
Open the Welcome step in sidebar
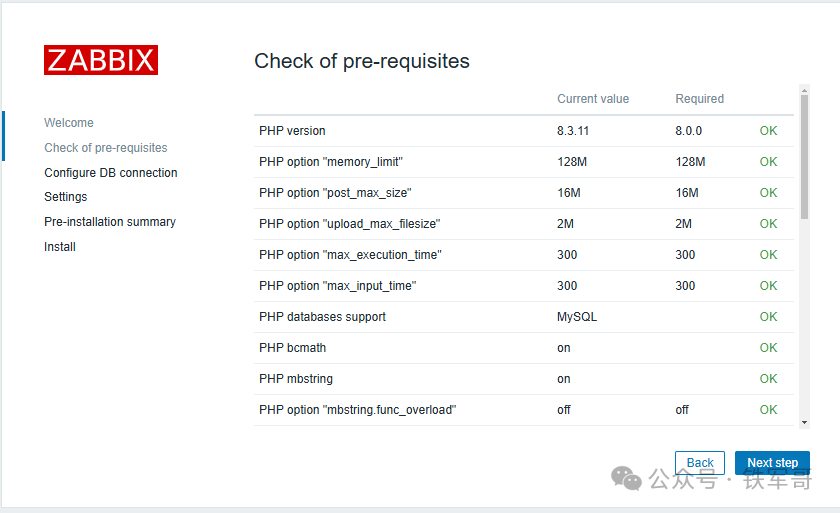(x=69, y=123)
